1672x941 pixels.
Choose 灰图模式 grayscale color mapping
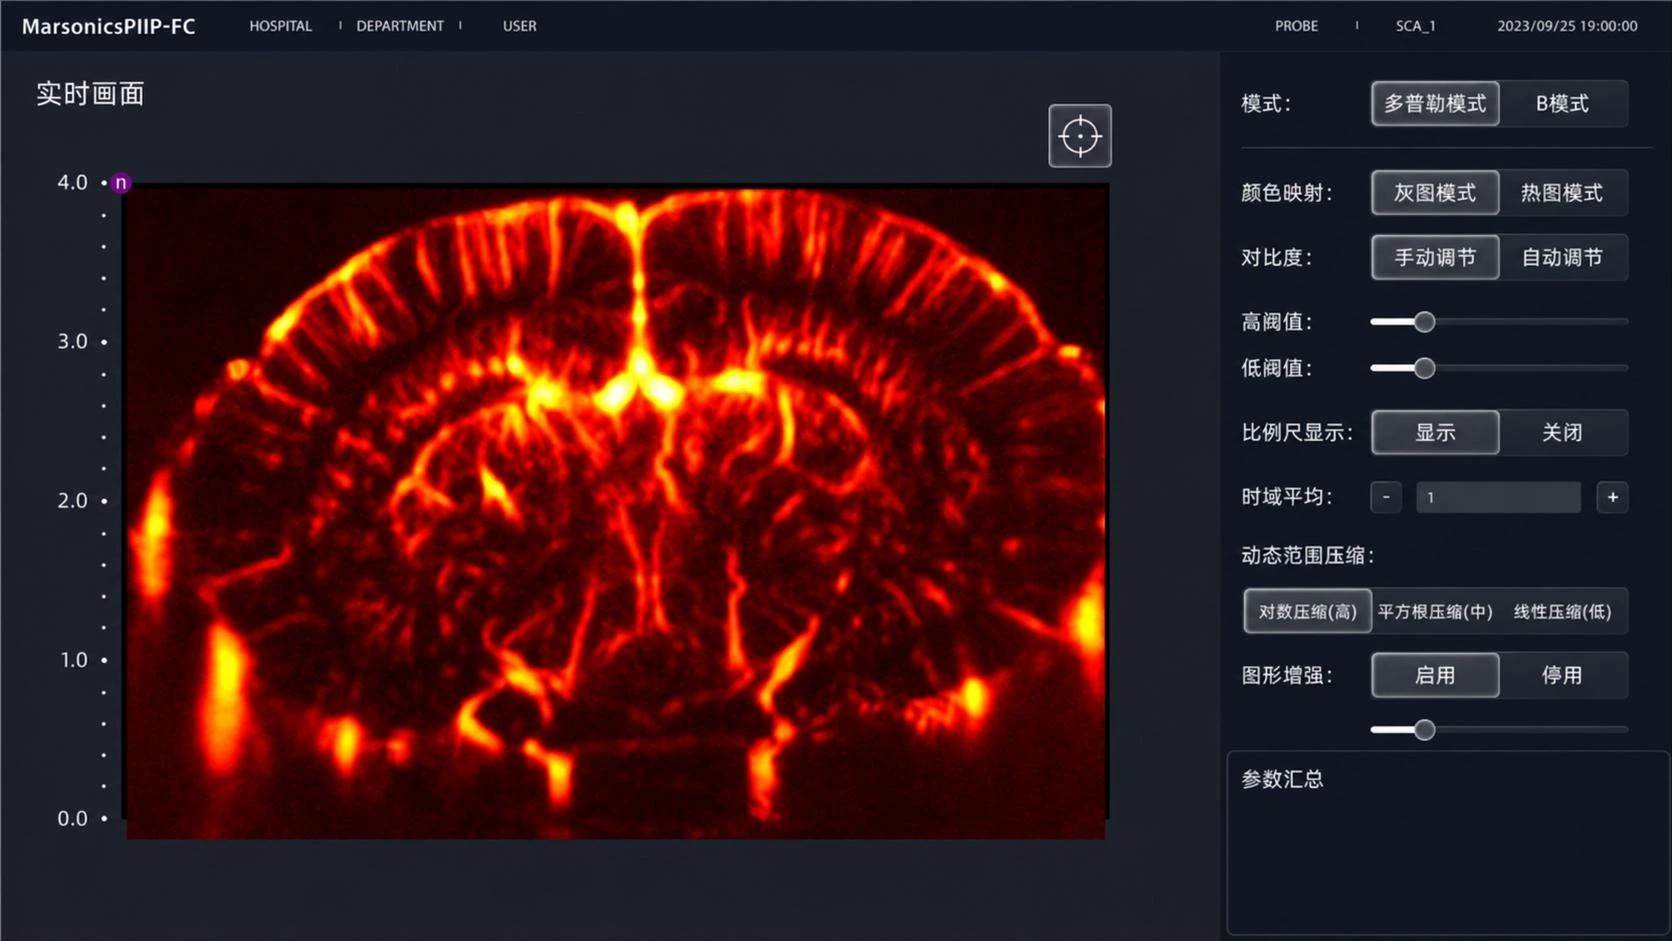1435,193
